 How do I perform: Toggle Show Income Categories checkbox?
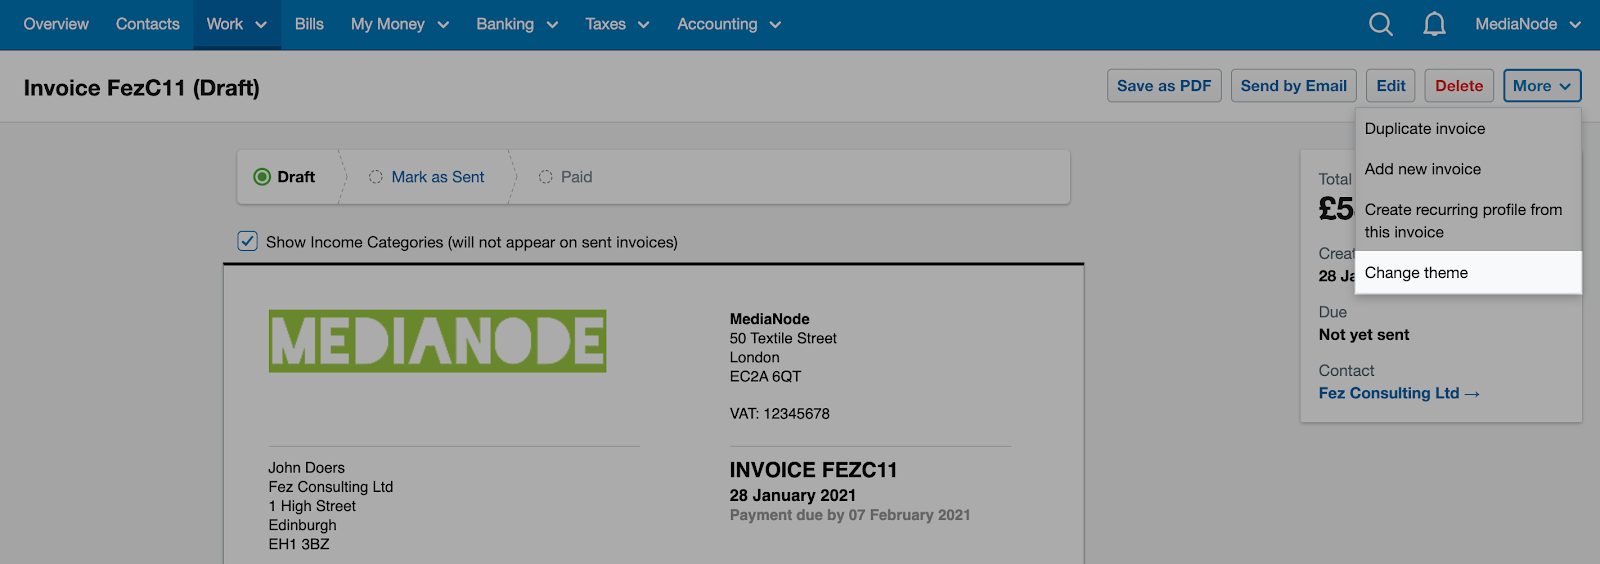tap(248, 241)
